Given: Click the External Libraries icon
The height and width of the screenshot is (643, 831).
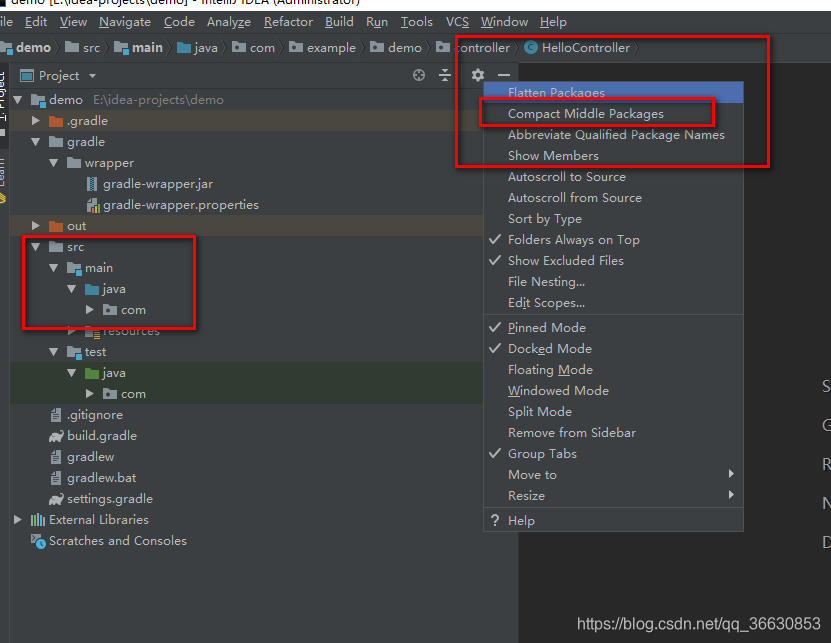Looking at the screenshot, I should point(38,520).
